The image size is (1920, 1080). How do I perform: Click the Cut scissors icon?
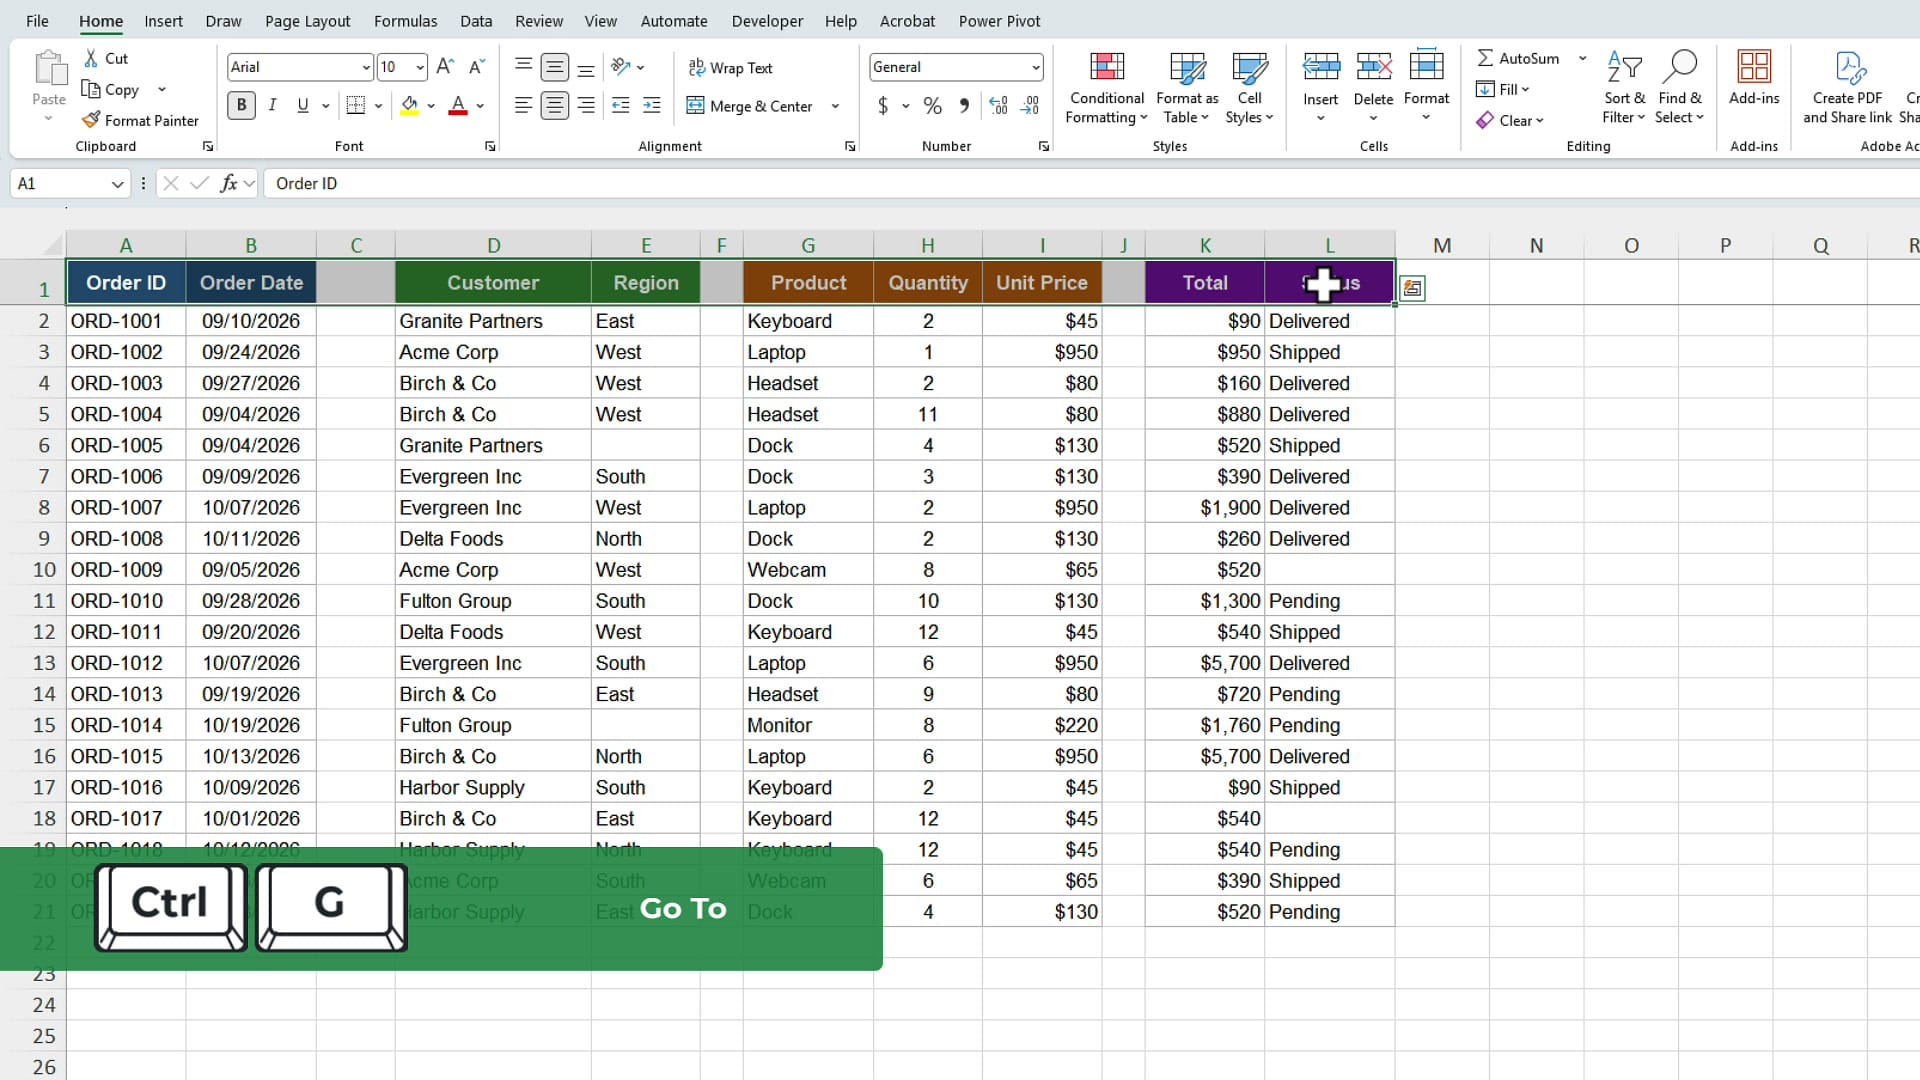(x=92, y=58)
